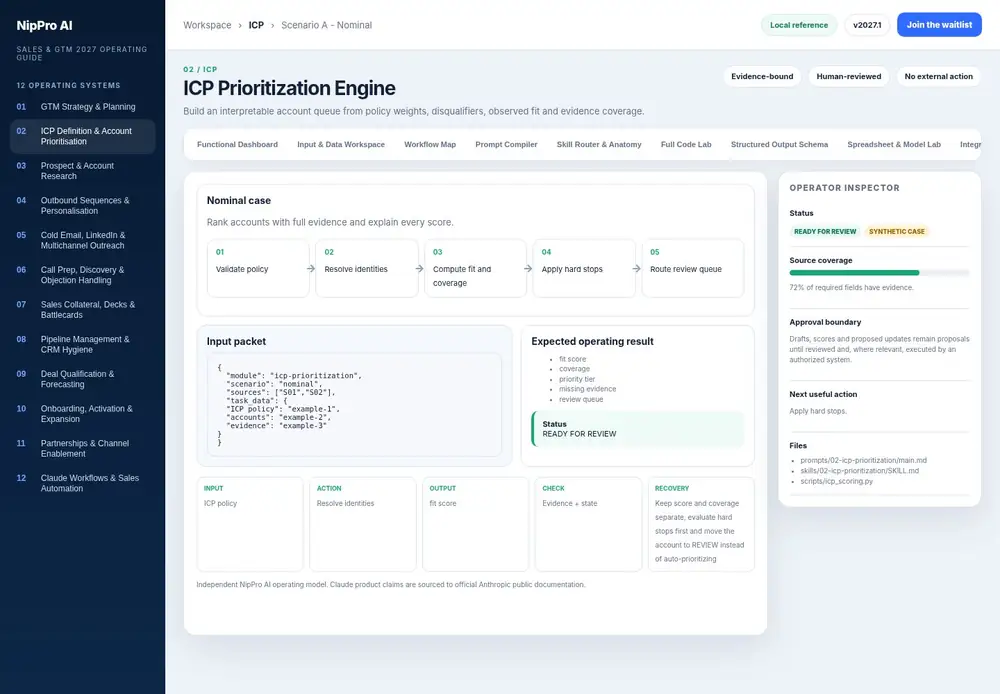Select step 04 Apply hard stops card

[584, 269]
